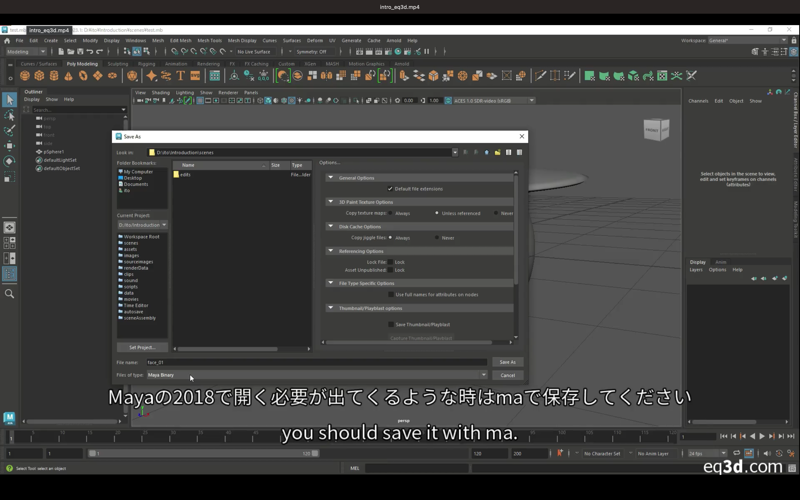Image resolution: width=800 pixels, height=500 pixels.
Task: Click the Set Project button
Action: click(141, 347)
